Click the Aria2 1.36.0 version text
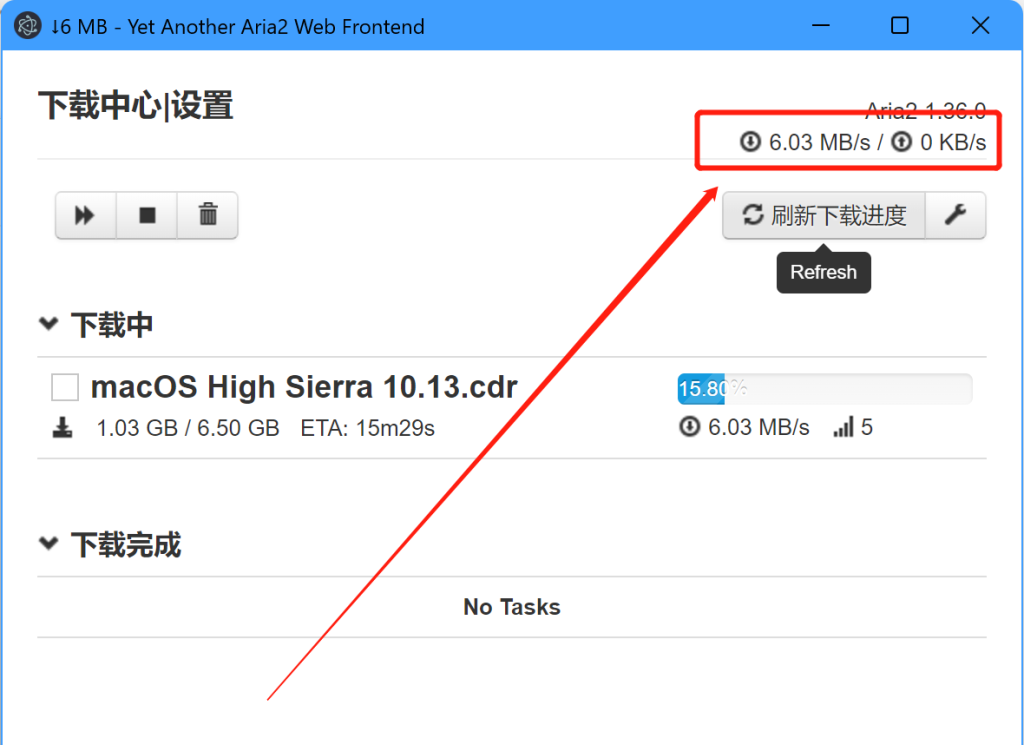The height and width of the screenshot is (745, 1024). click(925, 112)
